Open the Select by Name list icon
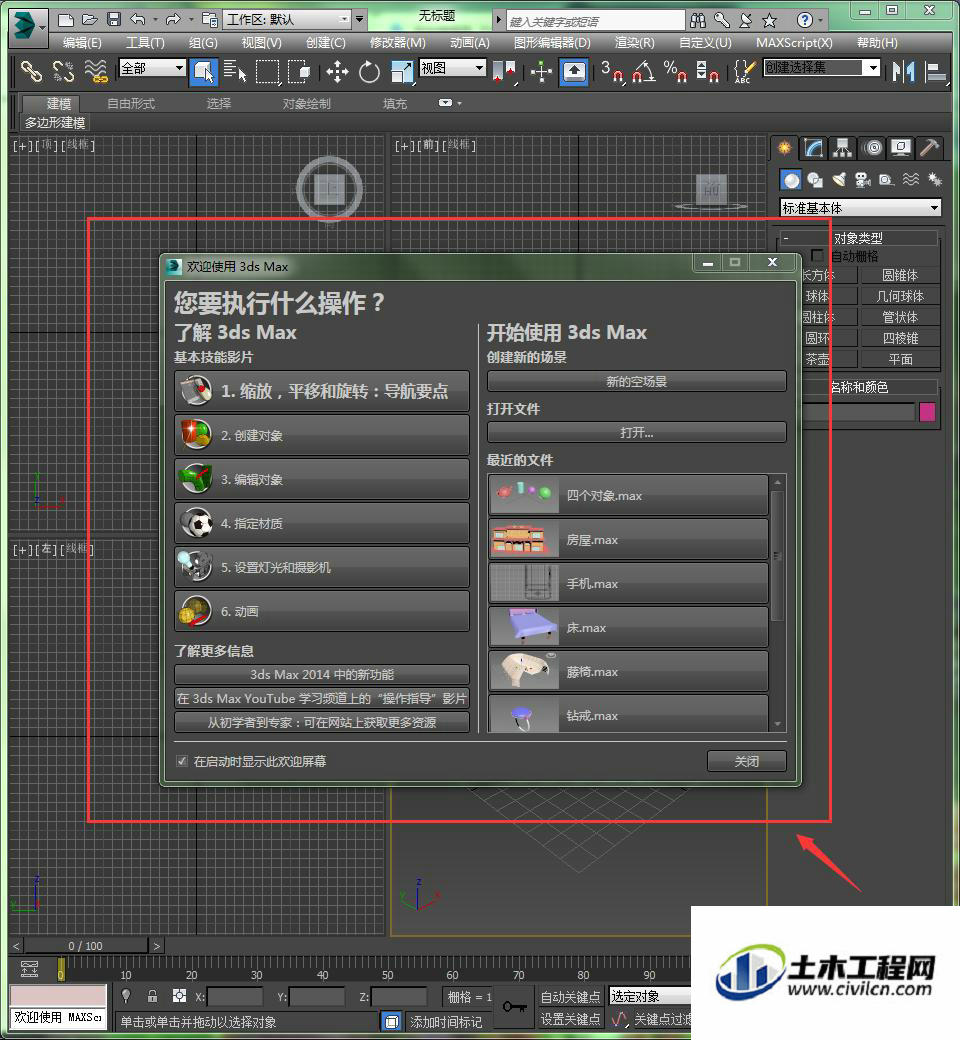The width and height of the screenshot is (960, 1040). (x=235, y=71)
